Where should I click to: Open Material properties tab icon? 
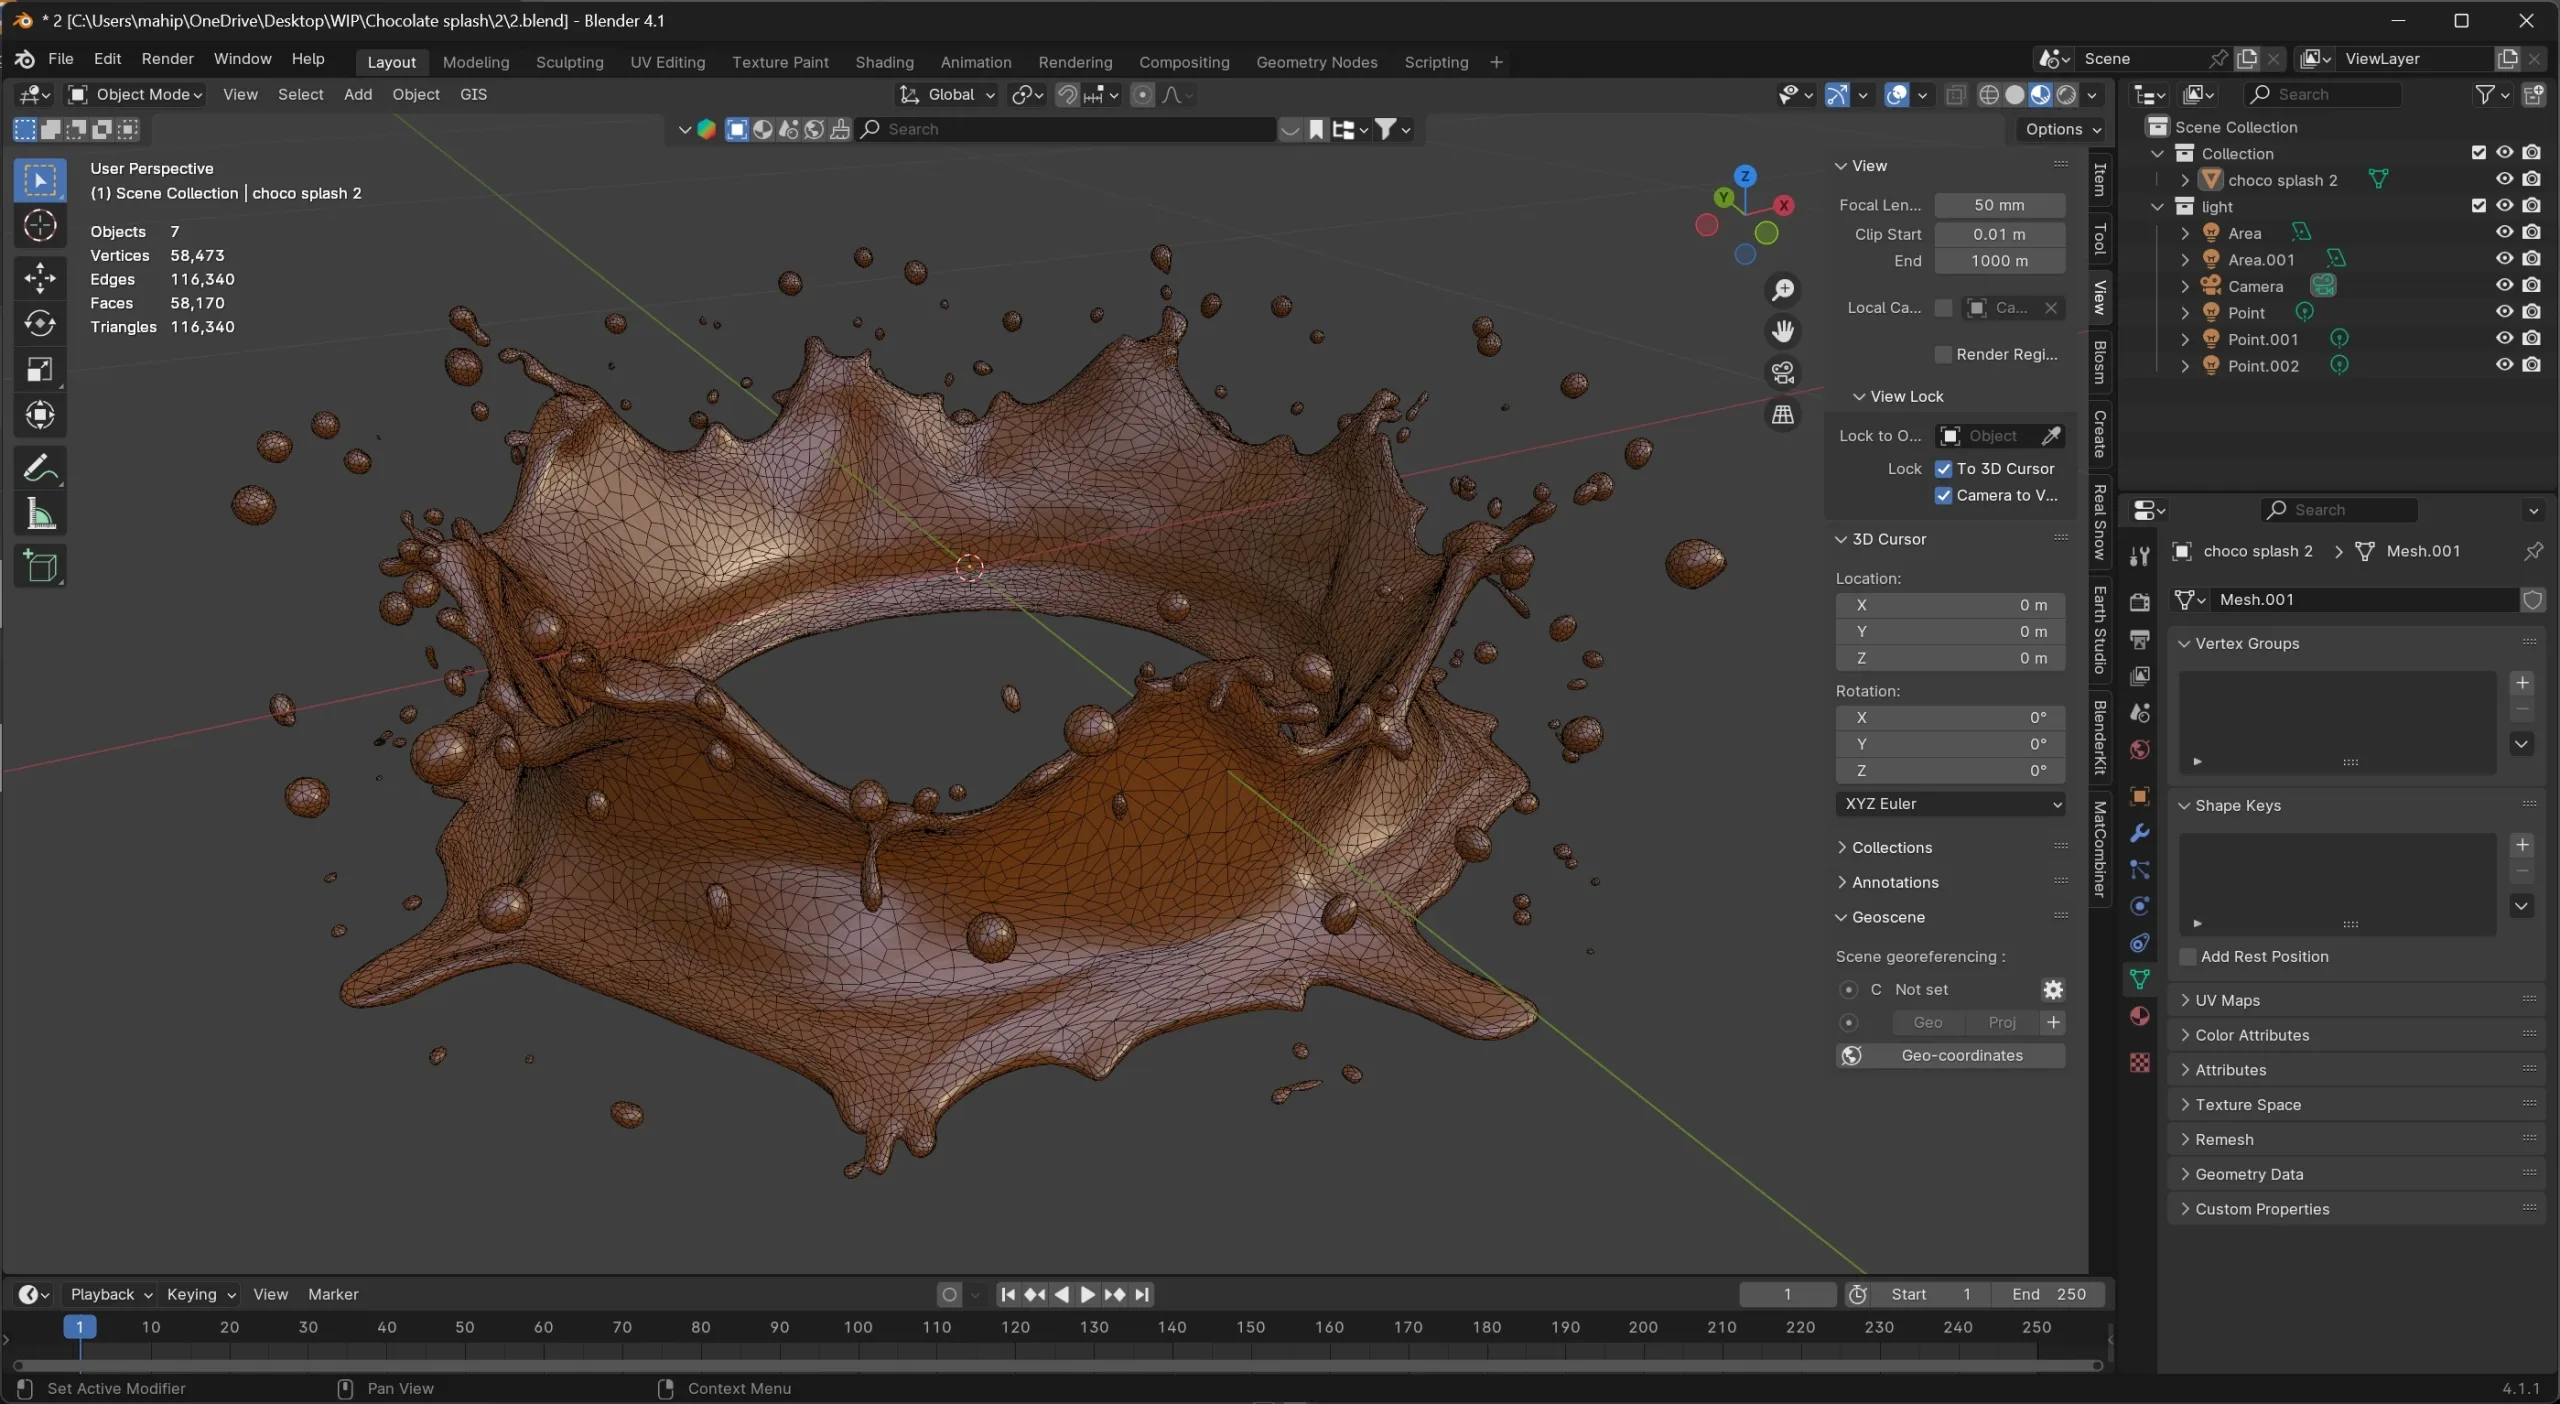click(x=2140, y=1016)
